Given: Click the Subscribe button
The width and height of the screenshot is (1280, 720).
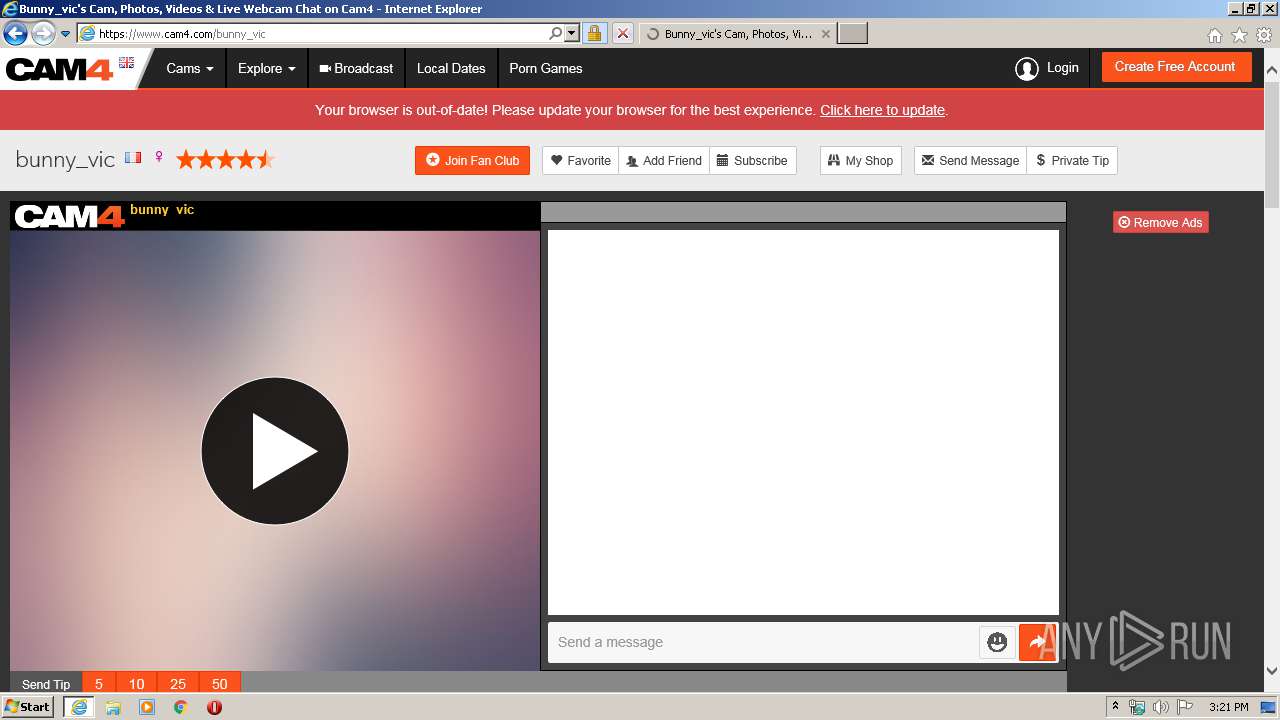Looking at the screenshot, I should pyautogui.click(x=752, y=160).
